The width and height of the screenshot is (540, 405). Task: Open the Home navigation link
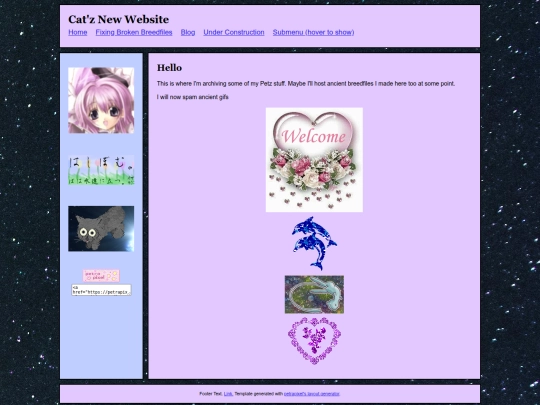click(77, 32)
